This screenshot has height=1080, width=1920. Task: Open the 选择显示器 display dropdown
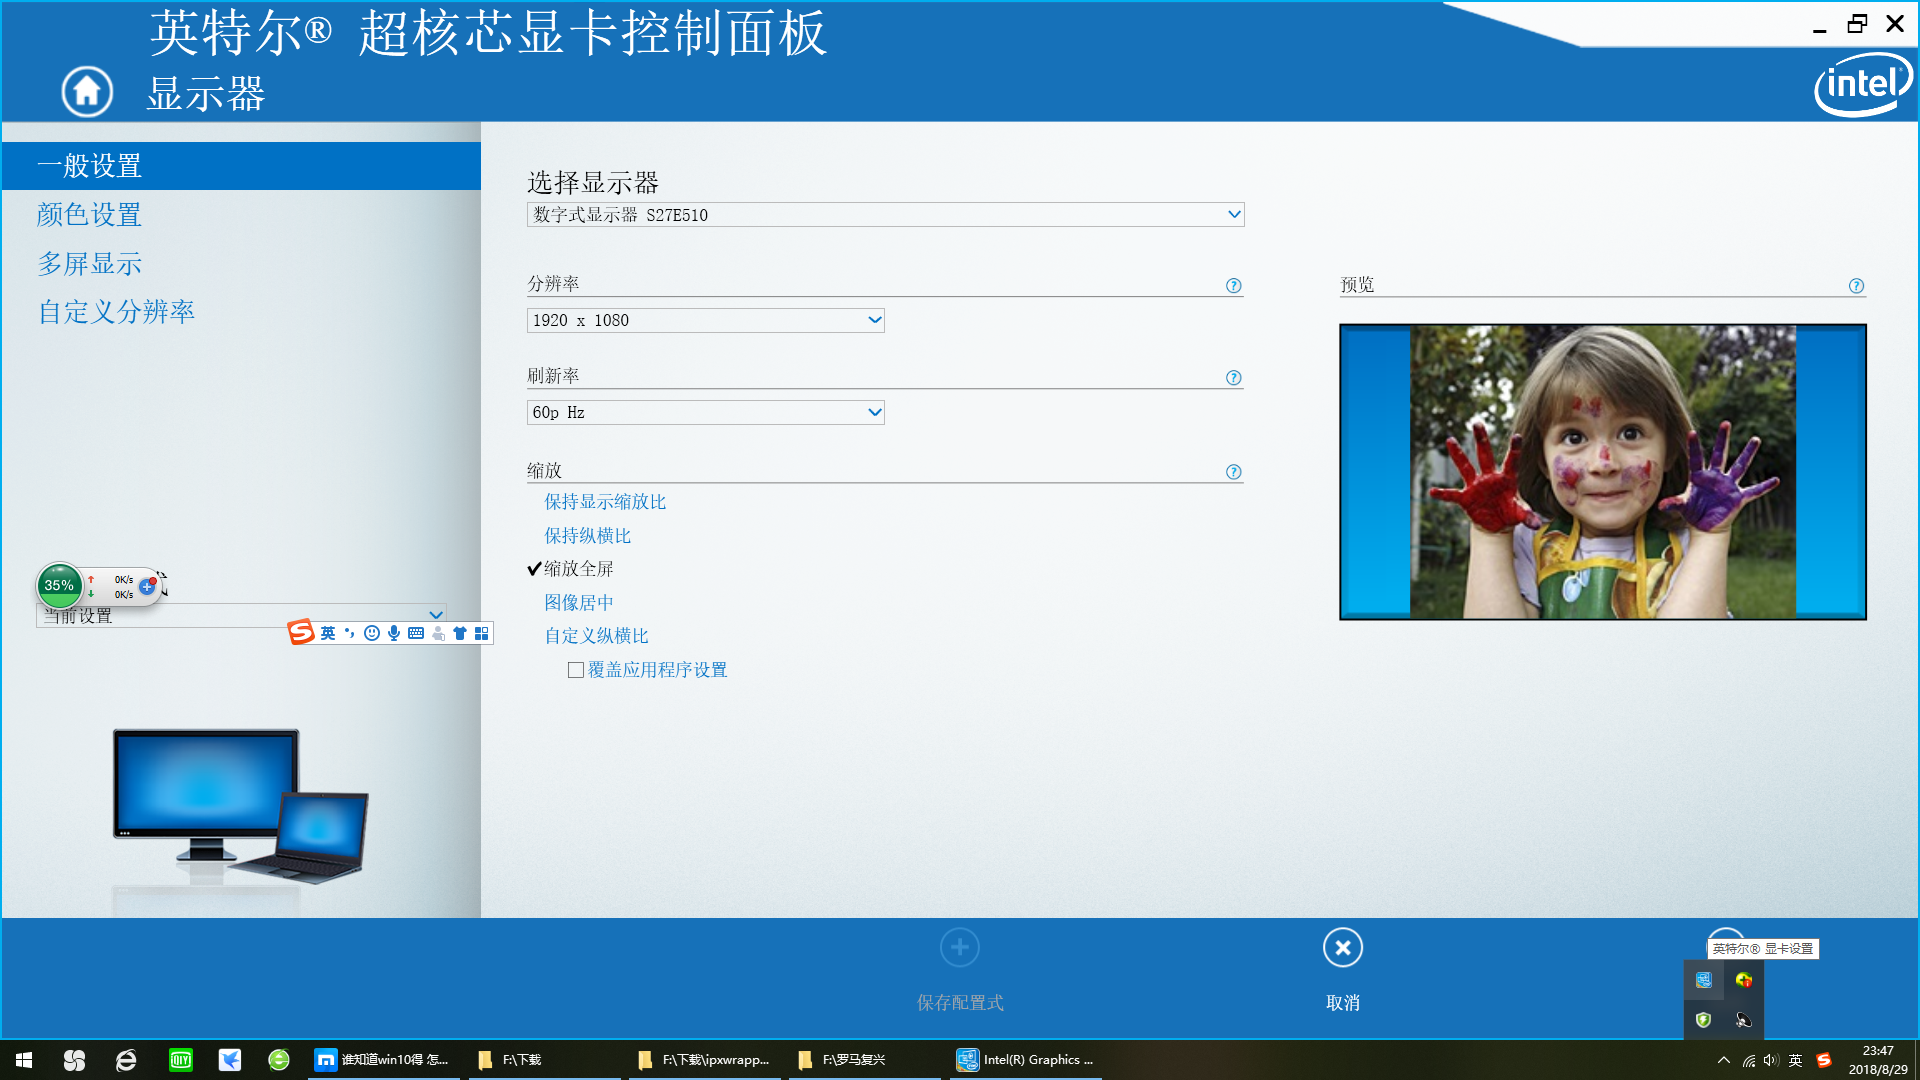(x=885, y=214)
